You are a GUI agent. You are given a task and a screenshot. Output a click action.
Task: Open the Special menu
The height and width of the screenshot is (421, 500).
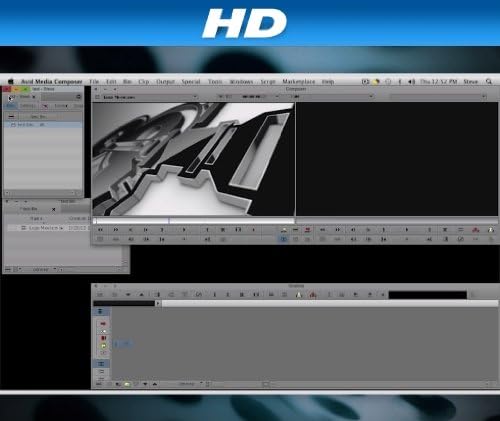[191, 81]
